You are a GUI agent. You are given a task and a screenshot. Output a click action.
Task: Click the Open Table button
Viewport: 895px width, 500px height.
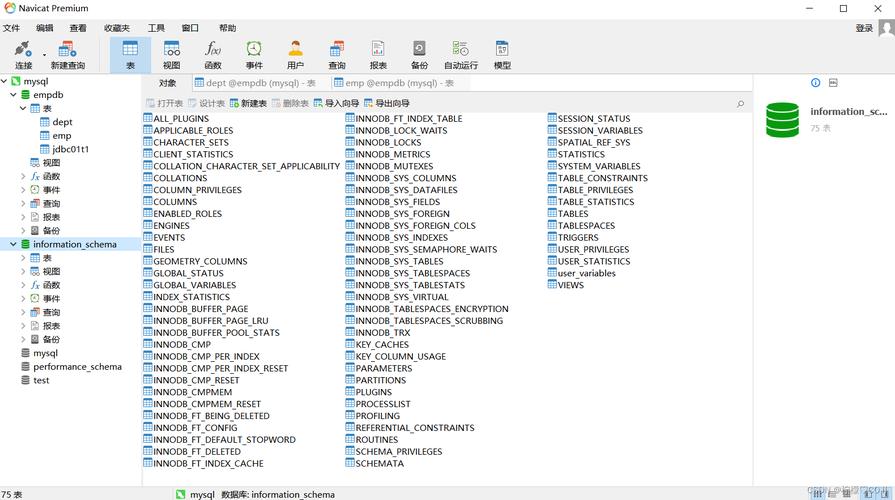(x=164, y=103)
